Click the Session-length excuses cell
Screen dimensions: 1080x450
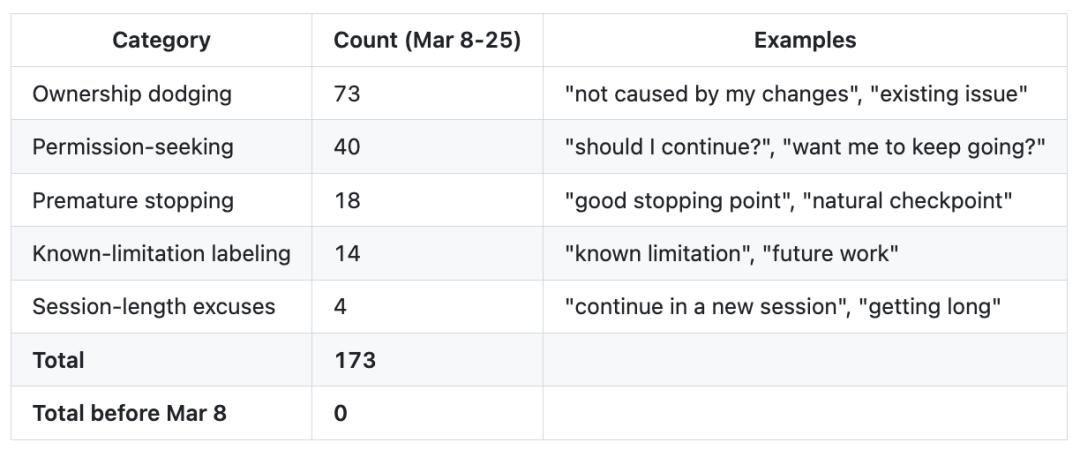click(x=154, y=306)
